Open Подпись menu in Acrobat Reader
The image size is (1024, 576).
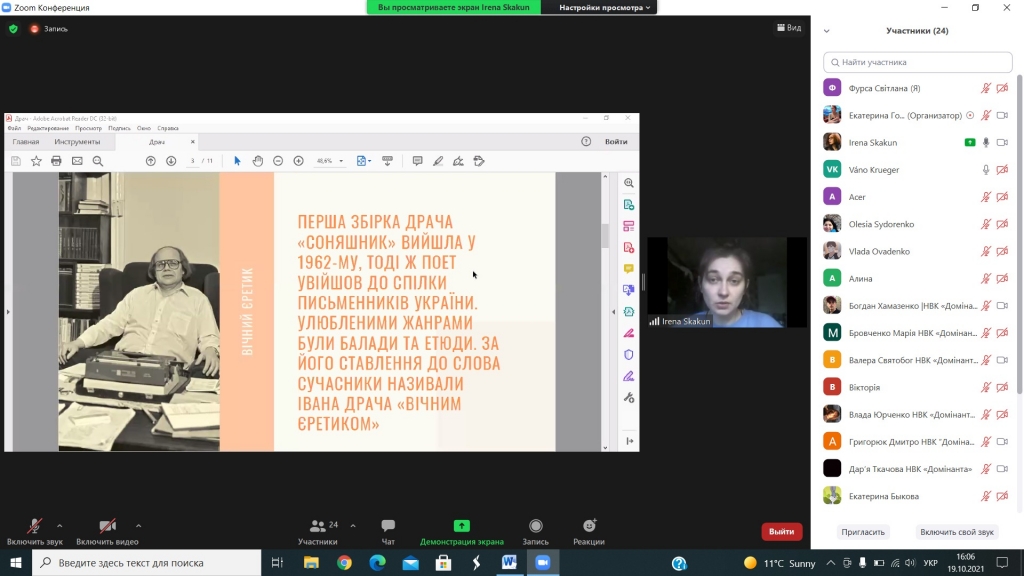(x=119, y=129)
